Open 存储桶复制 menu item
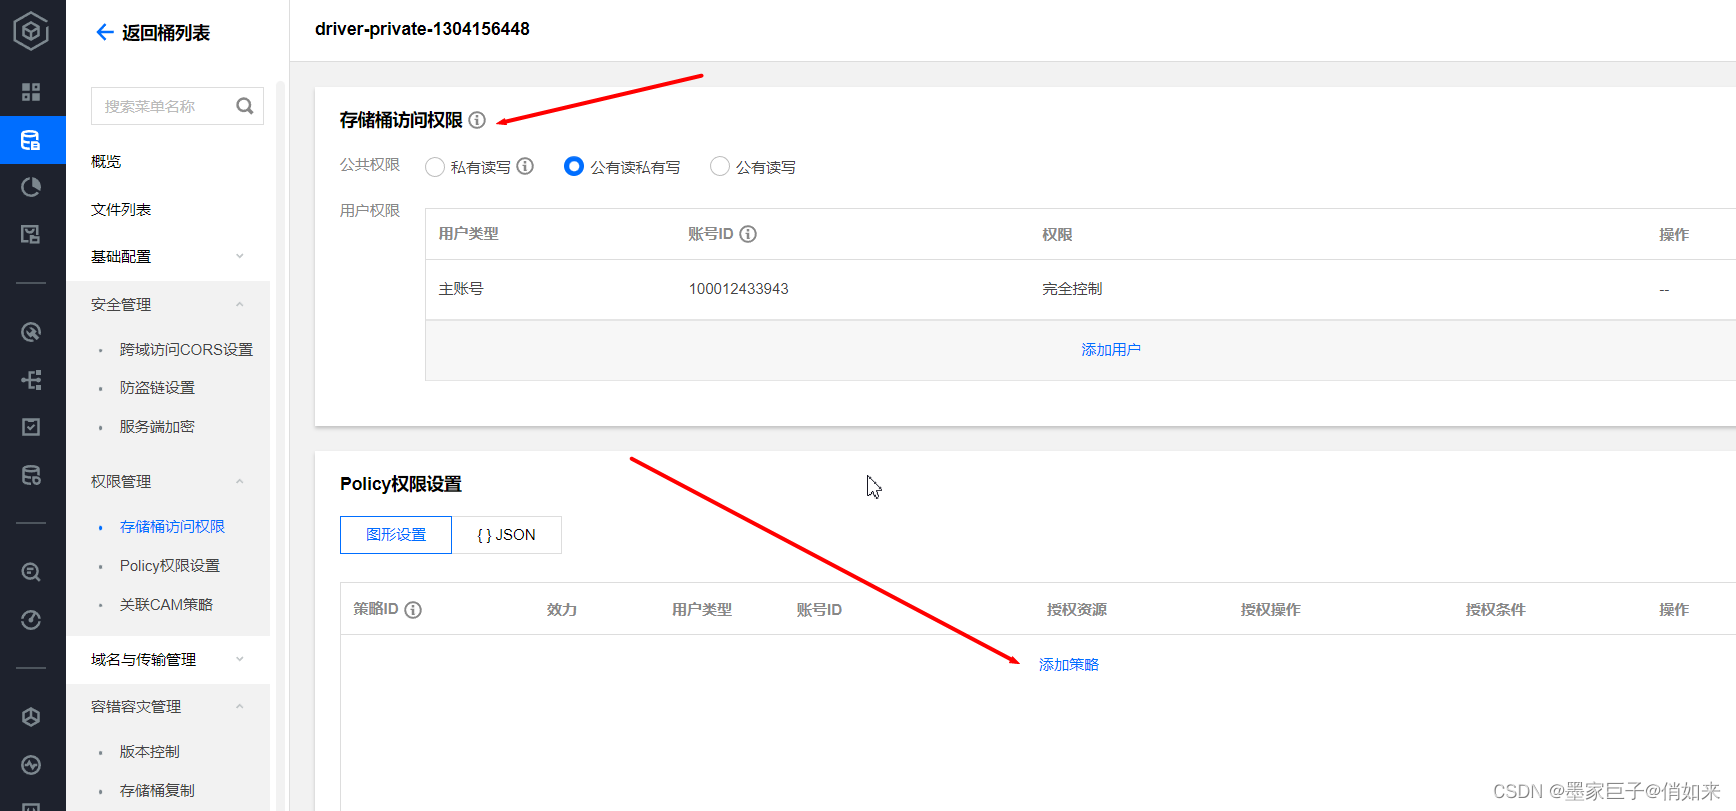The height and width of the screenshot is (811, 1736). [x=157, y=790]
